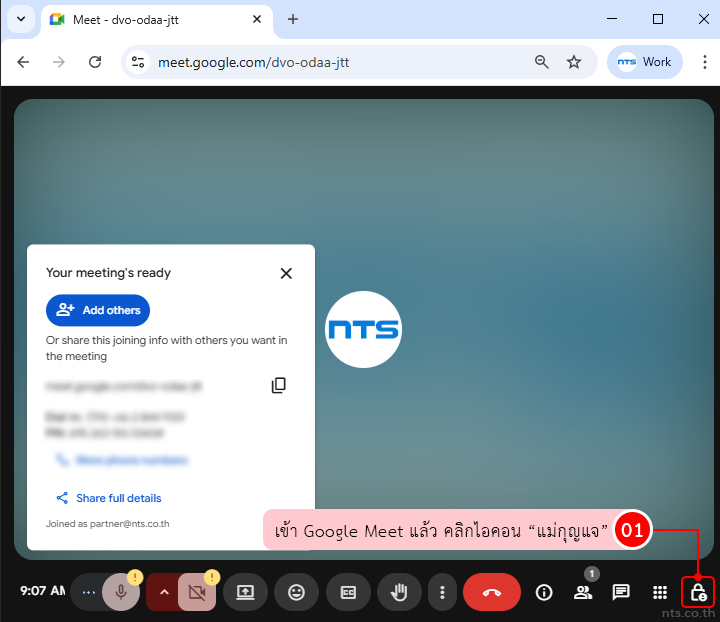Click Share full details link
This screenshot has width=720, height=622.
tap(108, 498)
